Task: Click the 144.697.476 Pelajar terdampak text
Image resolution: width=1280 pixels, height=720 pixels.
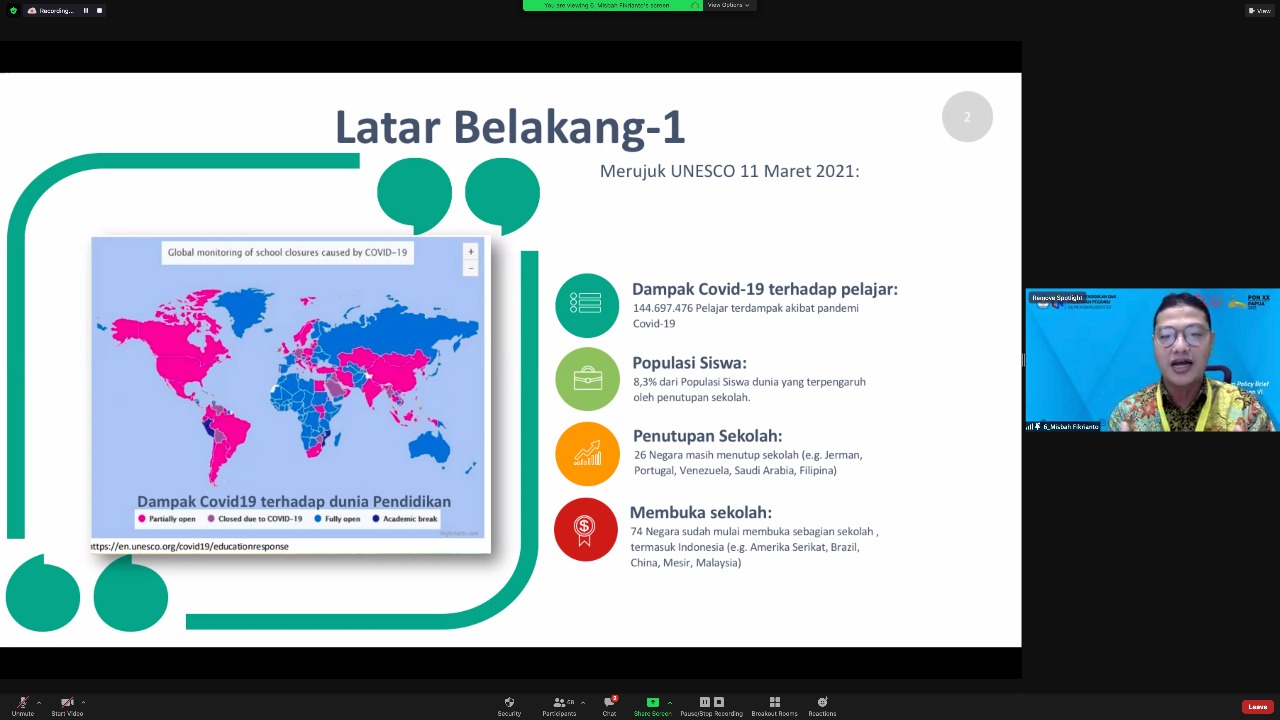Action: [x=746, y=316]
